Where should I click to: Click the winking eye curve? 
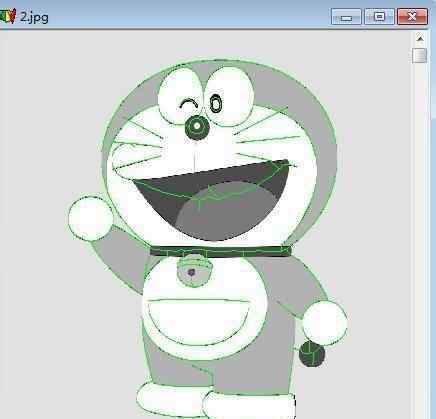coord(188,104)
